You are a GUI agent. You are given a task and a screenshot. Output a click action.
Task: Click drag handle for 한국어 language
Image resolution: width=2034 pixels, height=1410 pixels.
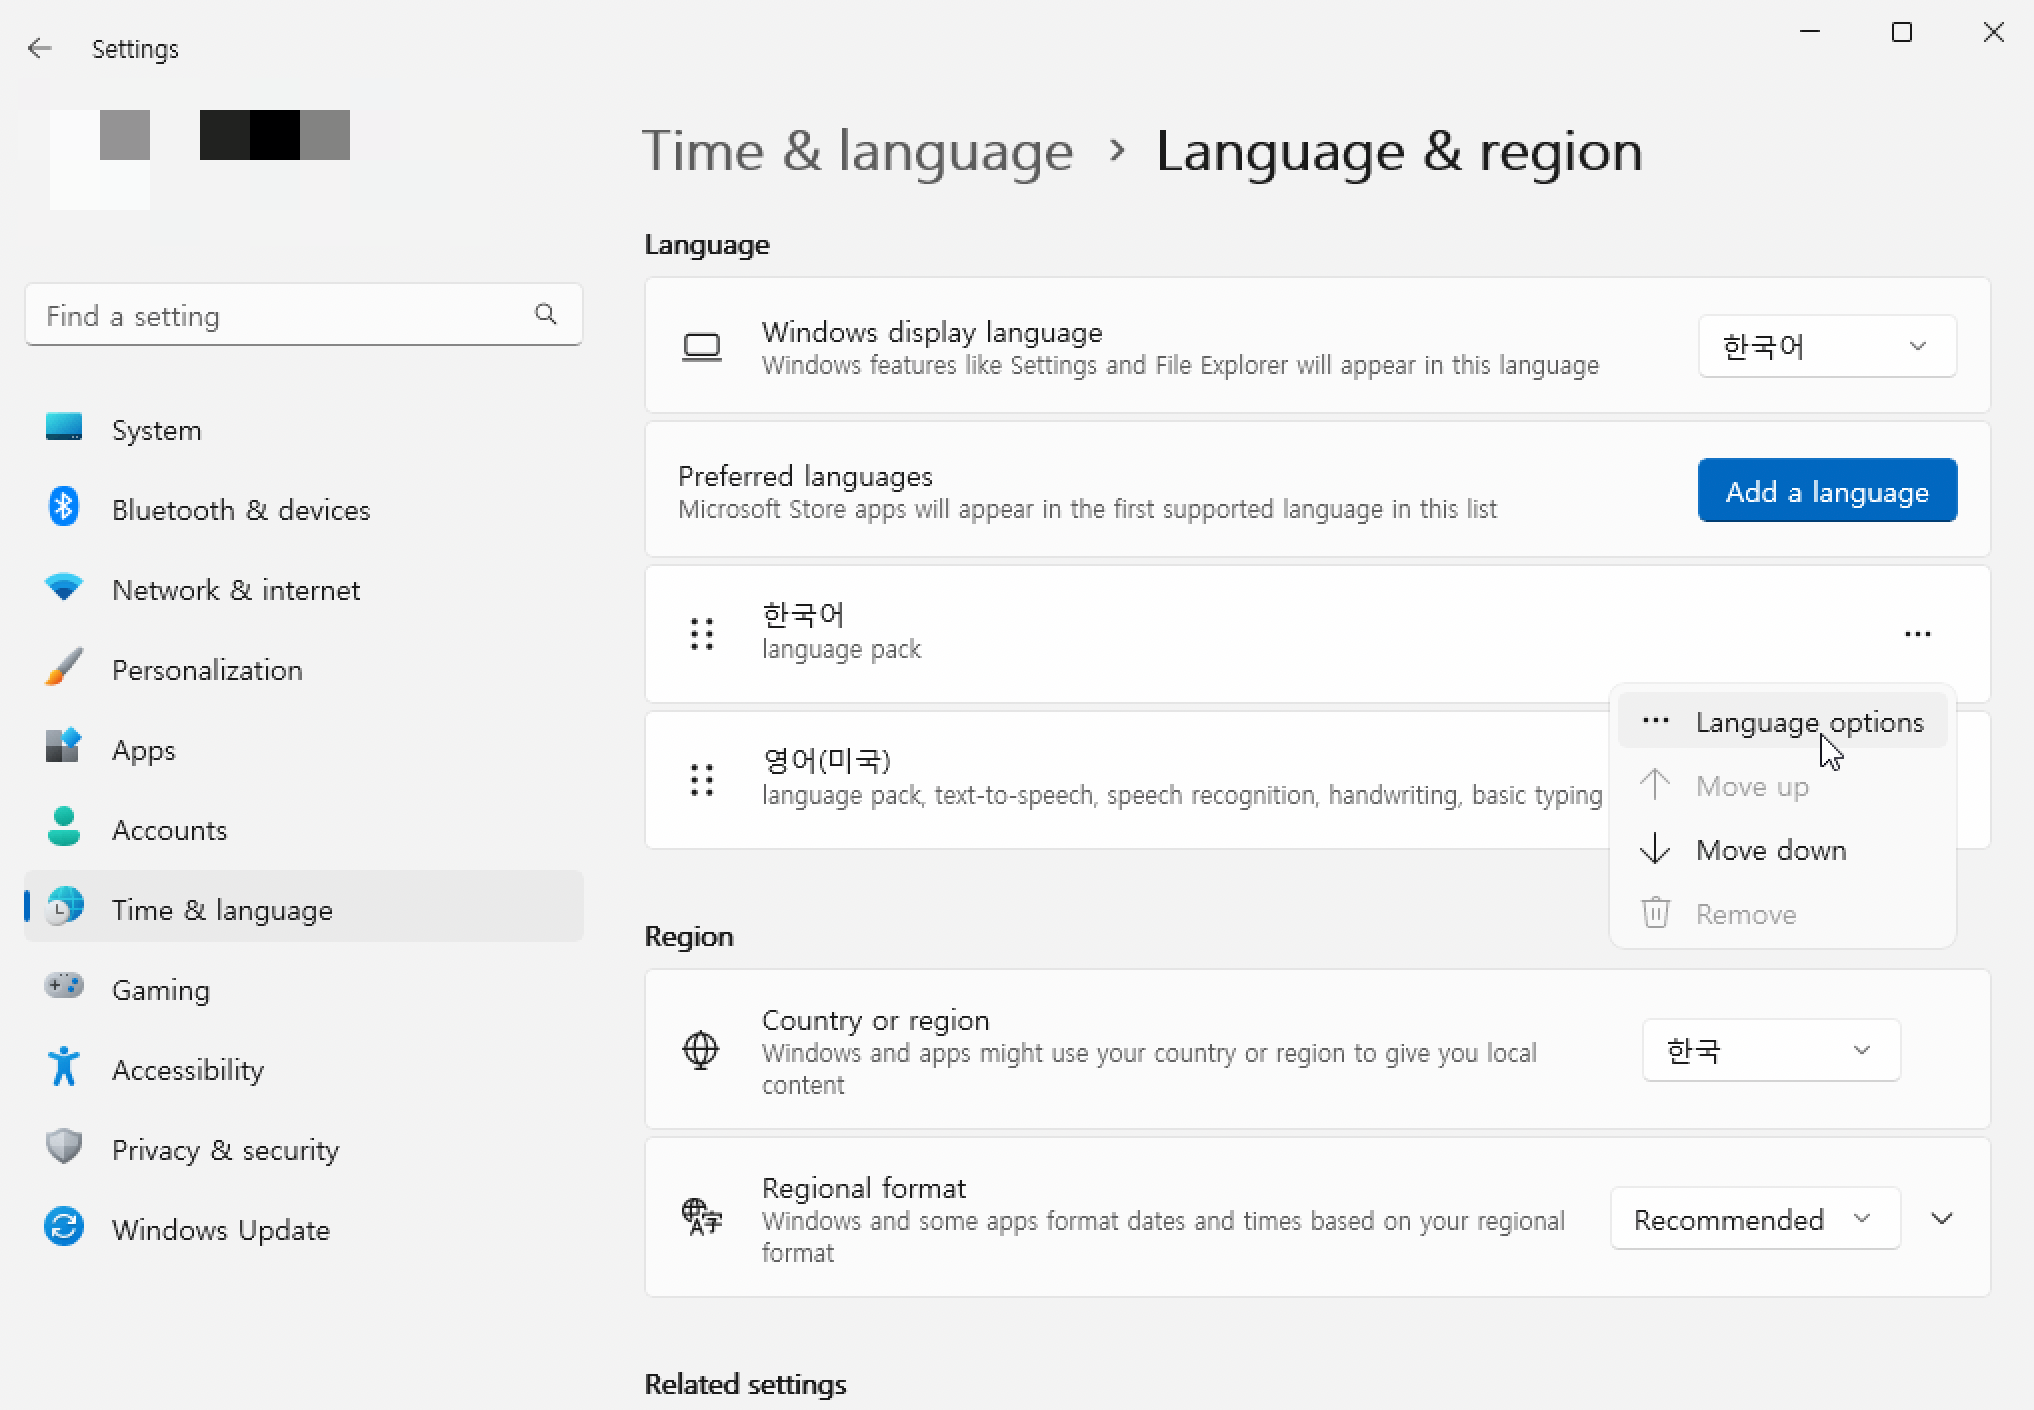coord(702,634)
